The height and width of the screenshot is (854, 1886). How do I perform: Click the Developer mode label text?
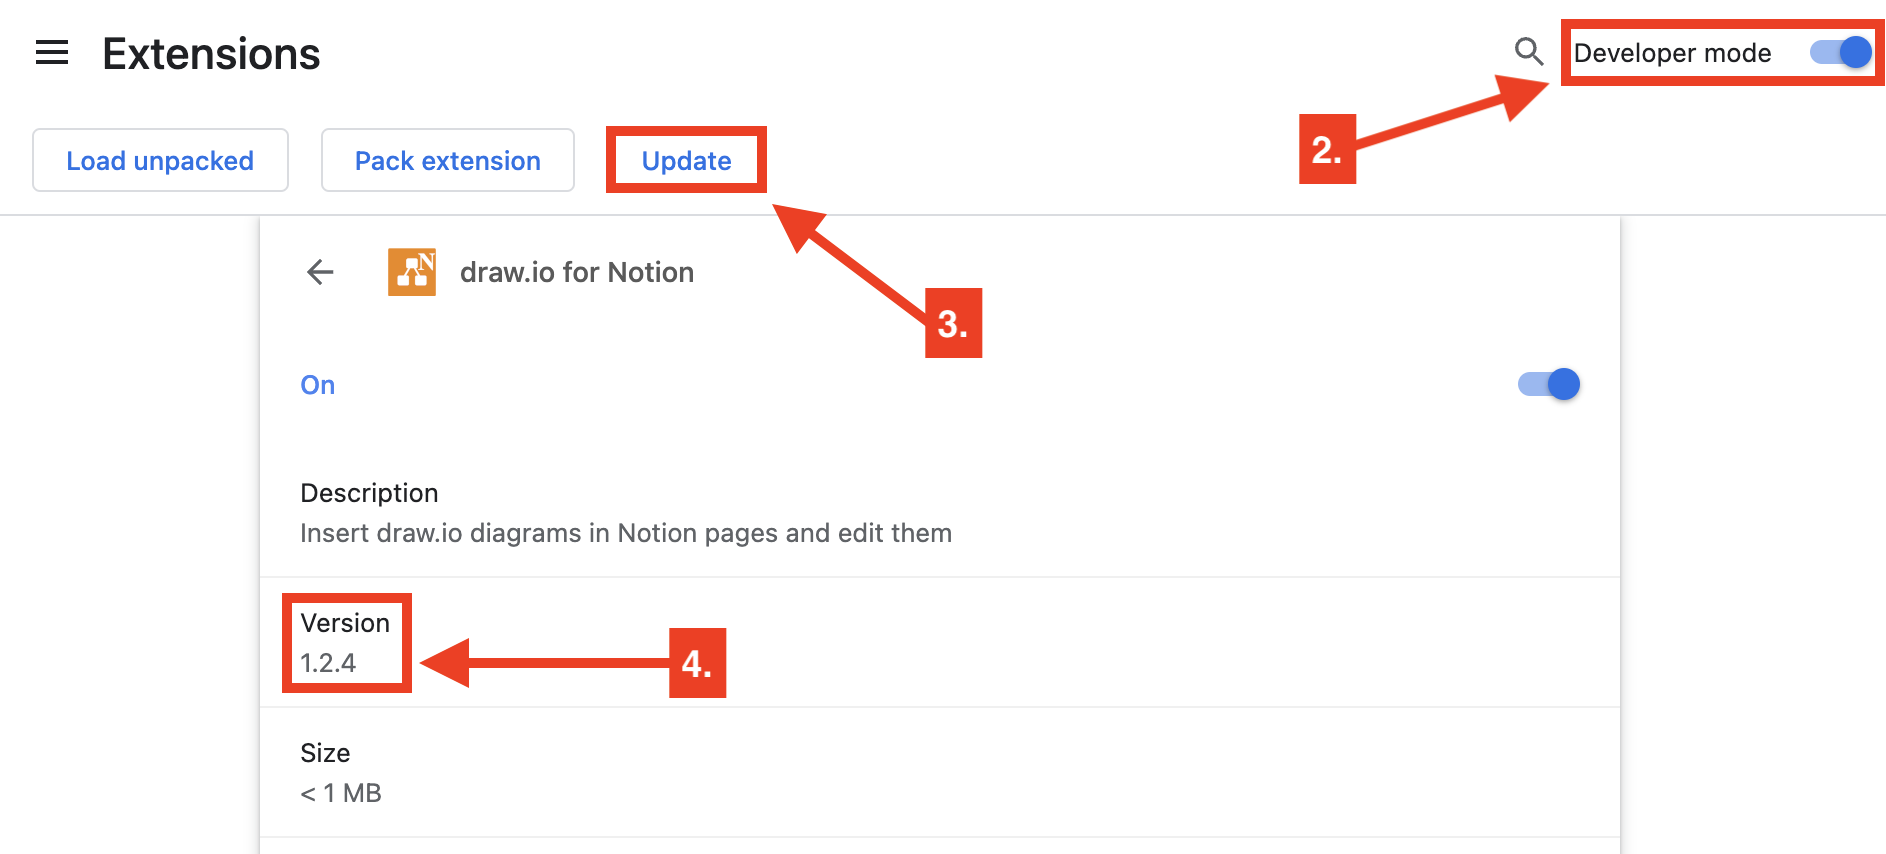[x=1671, y=53]
